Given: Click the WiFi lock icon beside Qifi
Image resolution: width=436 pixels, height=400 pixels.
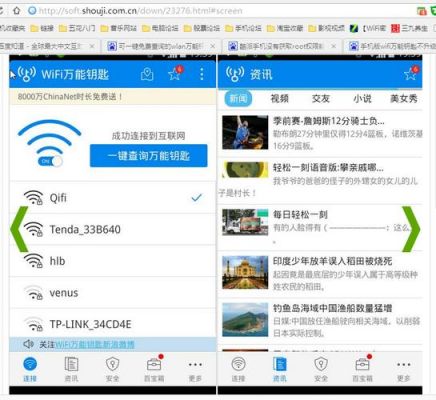Looking at the screenshot, I should [x=34, y=197].
